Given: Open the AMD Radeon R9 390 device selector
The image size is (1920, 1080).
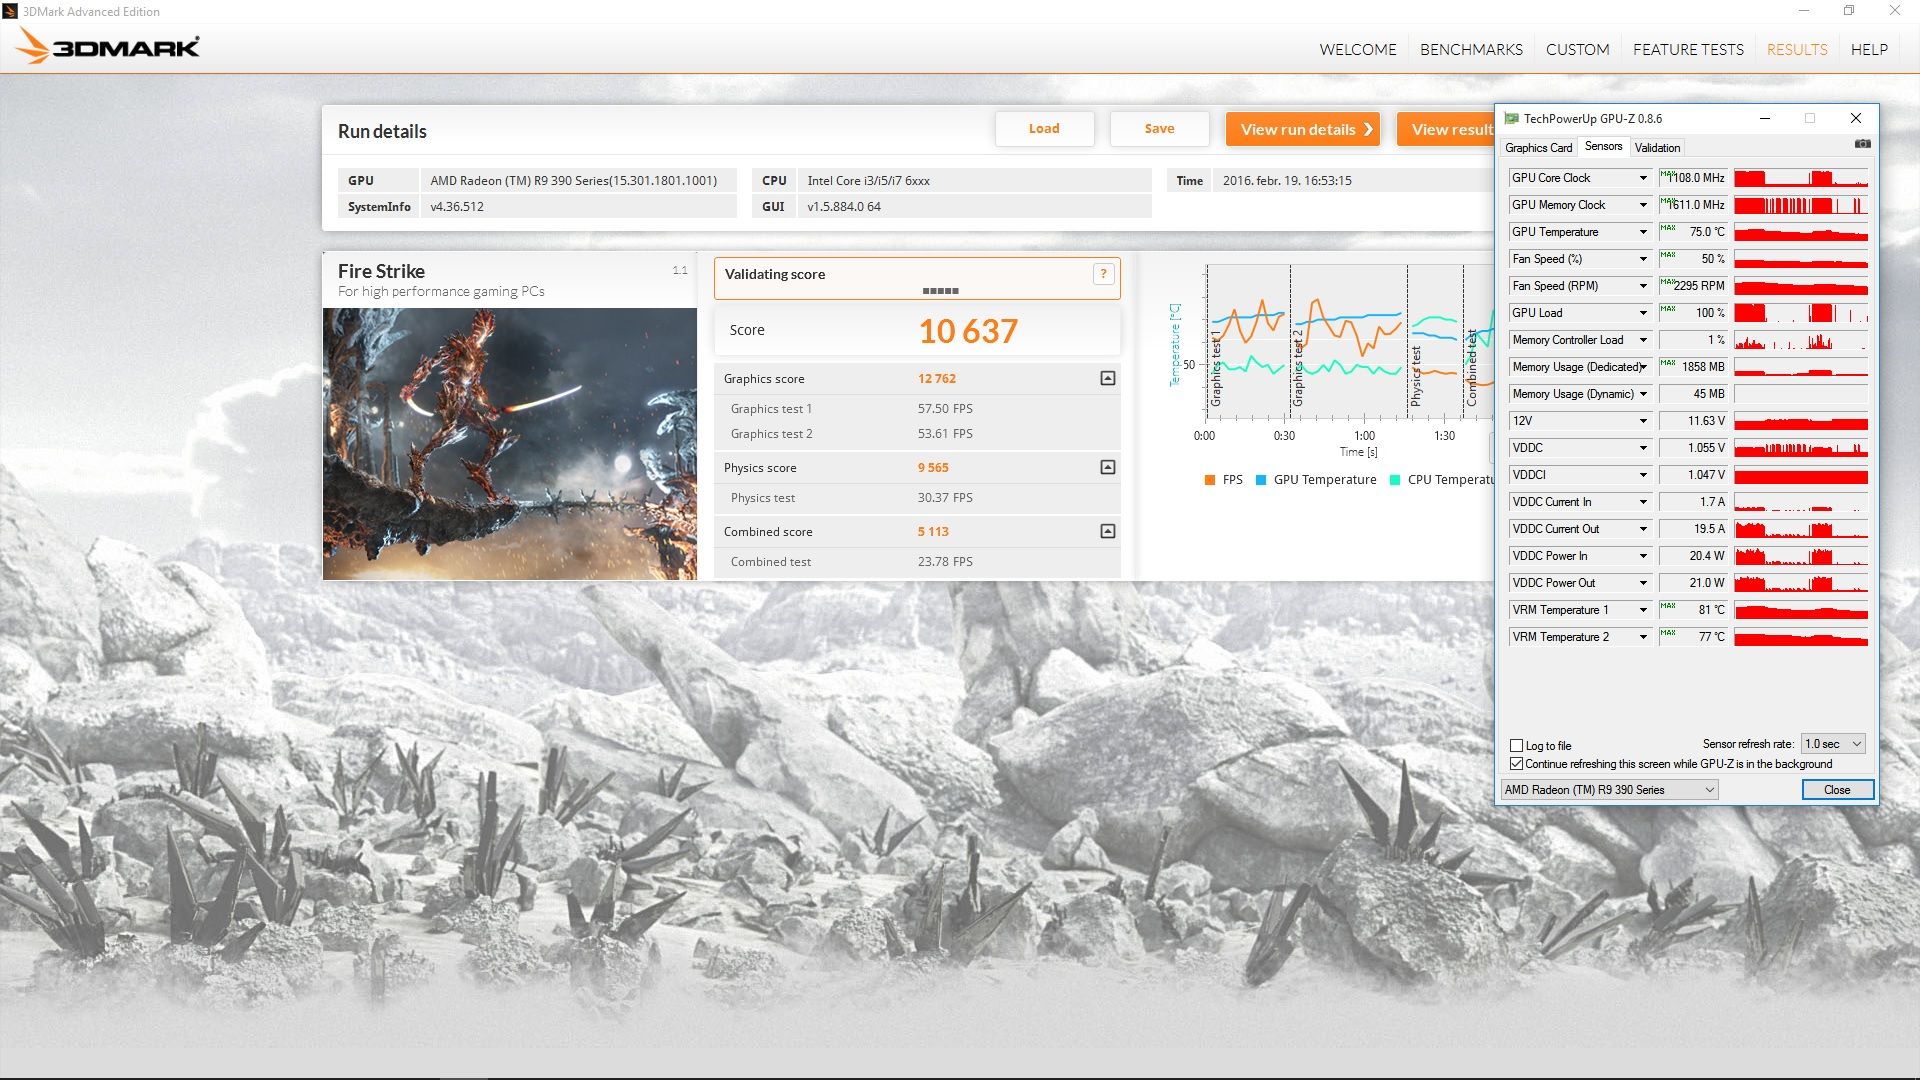Looking at the screenshot, I should (1609, 790).
